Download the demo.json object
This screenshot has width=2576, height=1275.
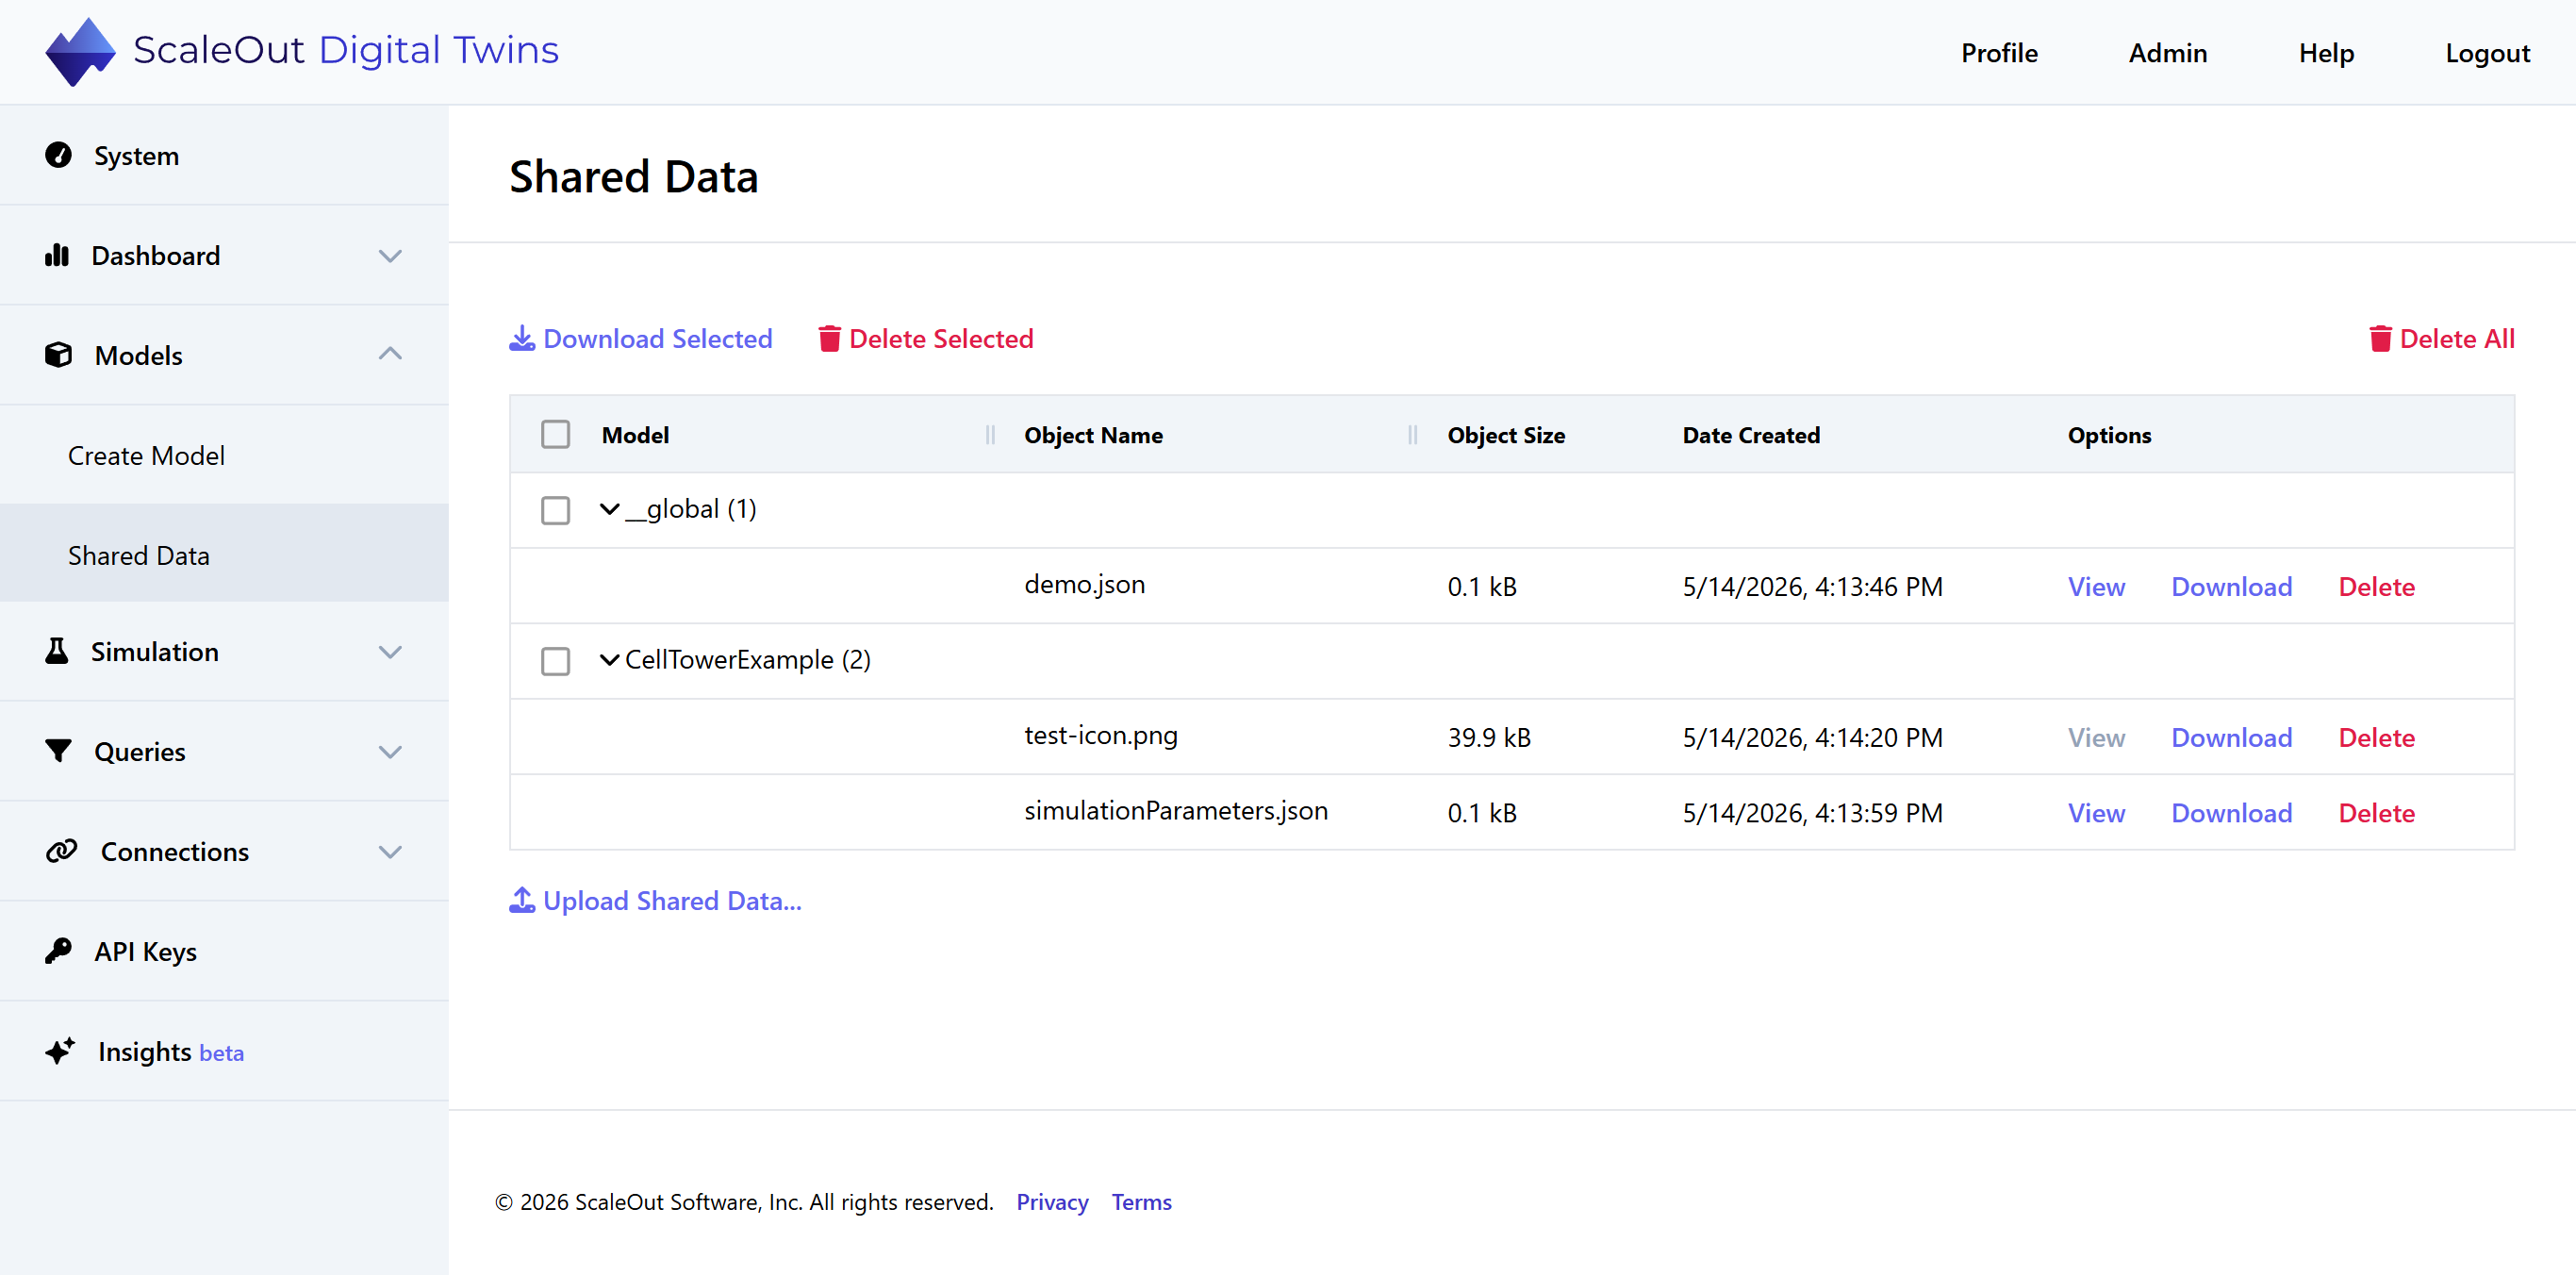click(2231, 586)
